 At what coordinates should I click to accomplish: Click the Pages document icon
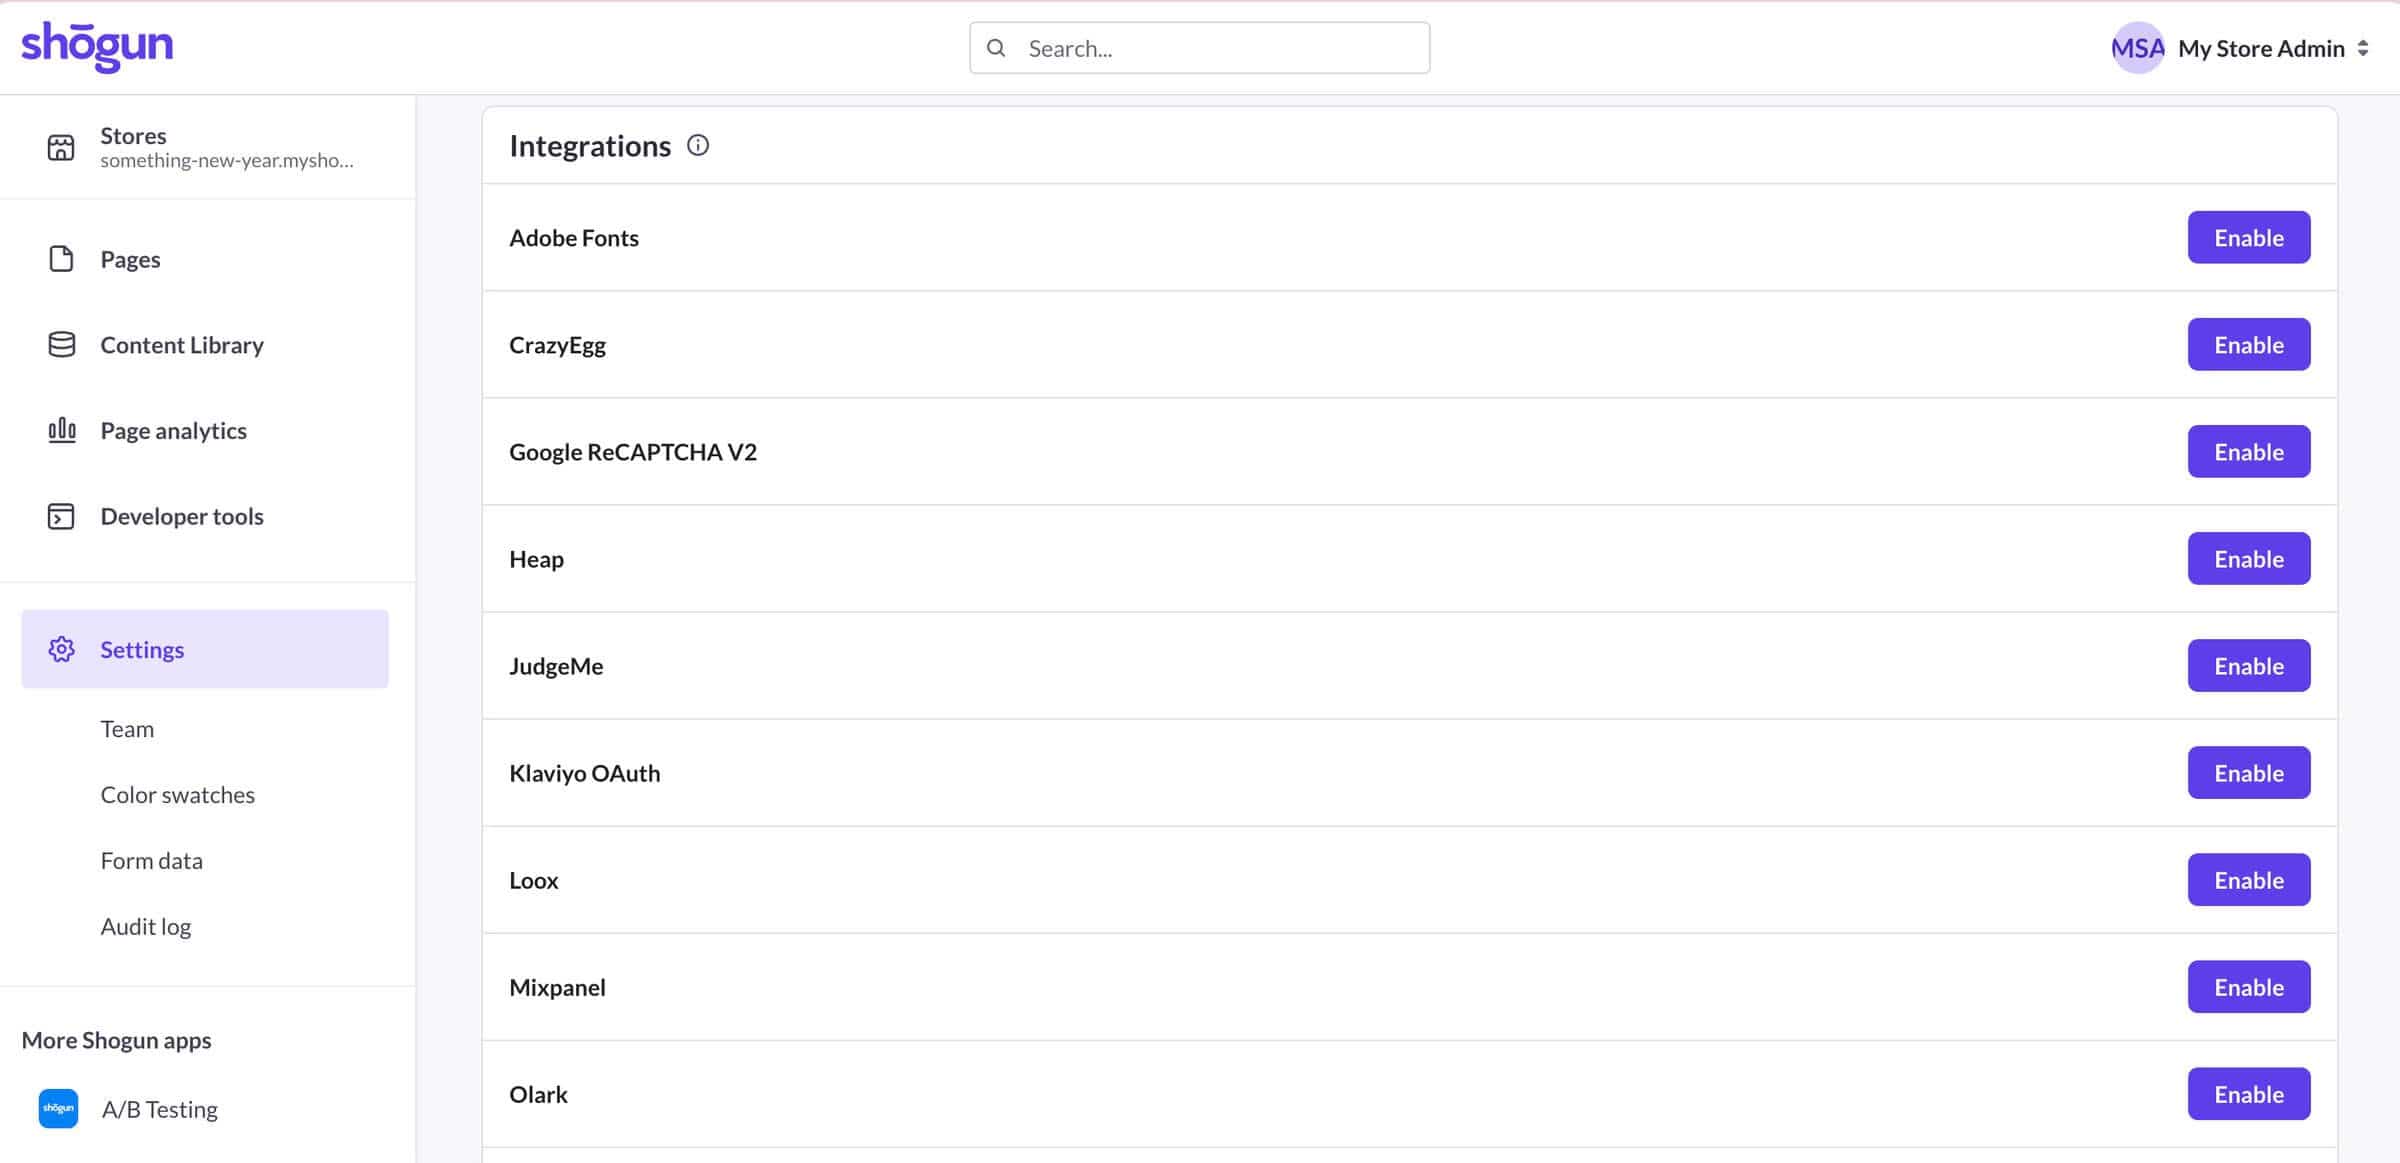click(61, 259)
